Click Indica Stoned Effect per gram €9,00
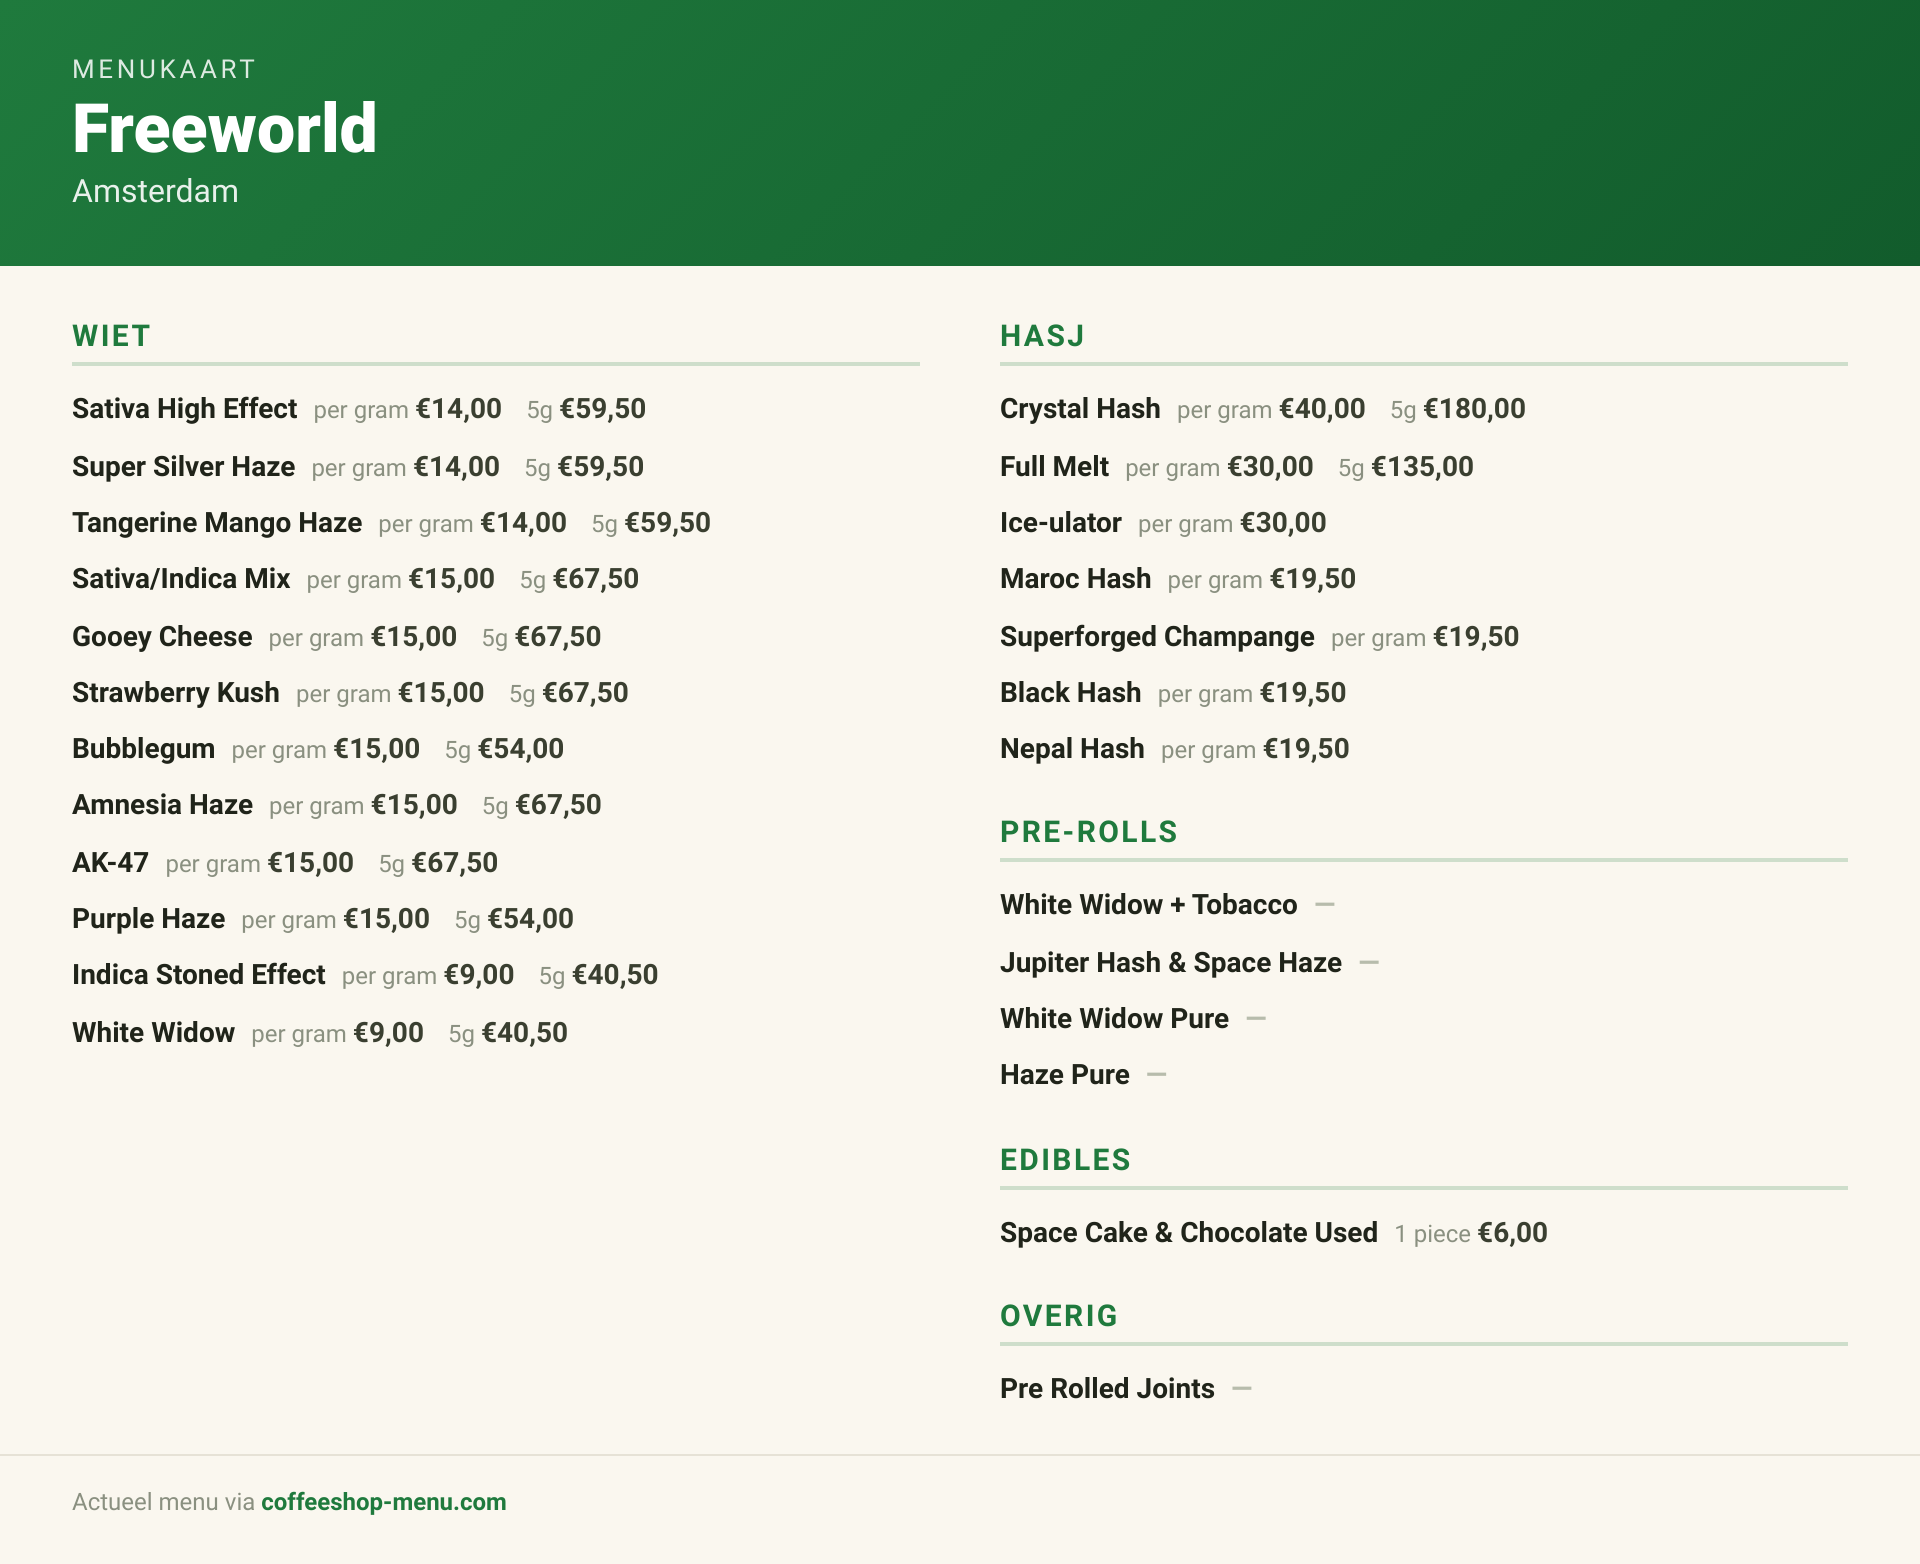Image resolution: width=1920 pixels, height=1564 pixels. click(479, 975)
